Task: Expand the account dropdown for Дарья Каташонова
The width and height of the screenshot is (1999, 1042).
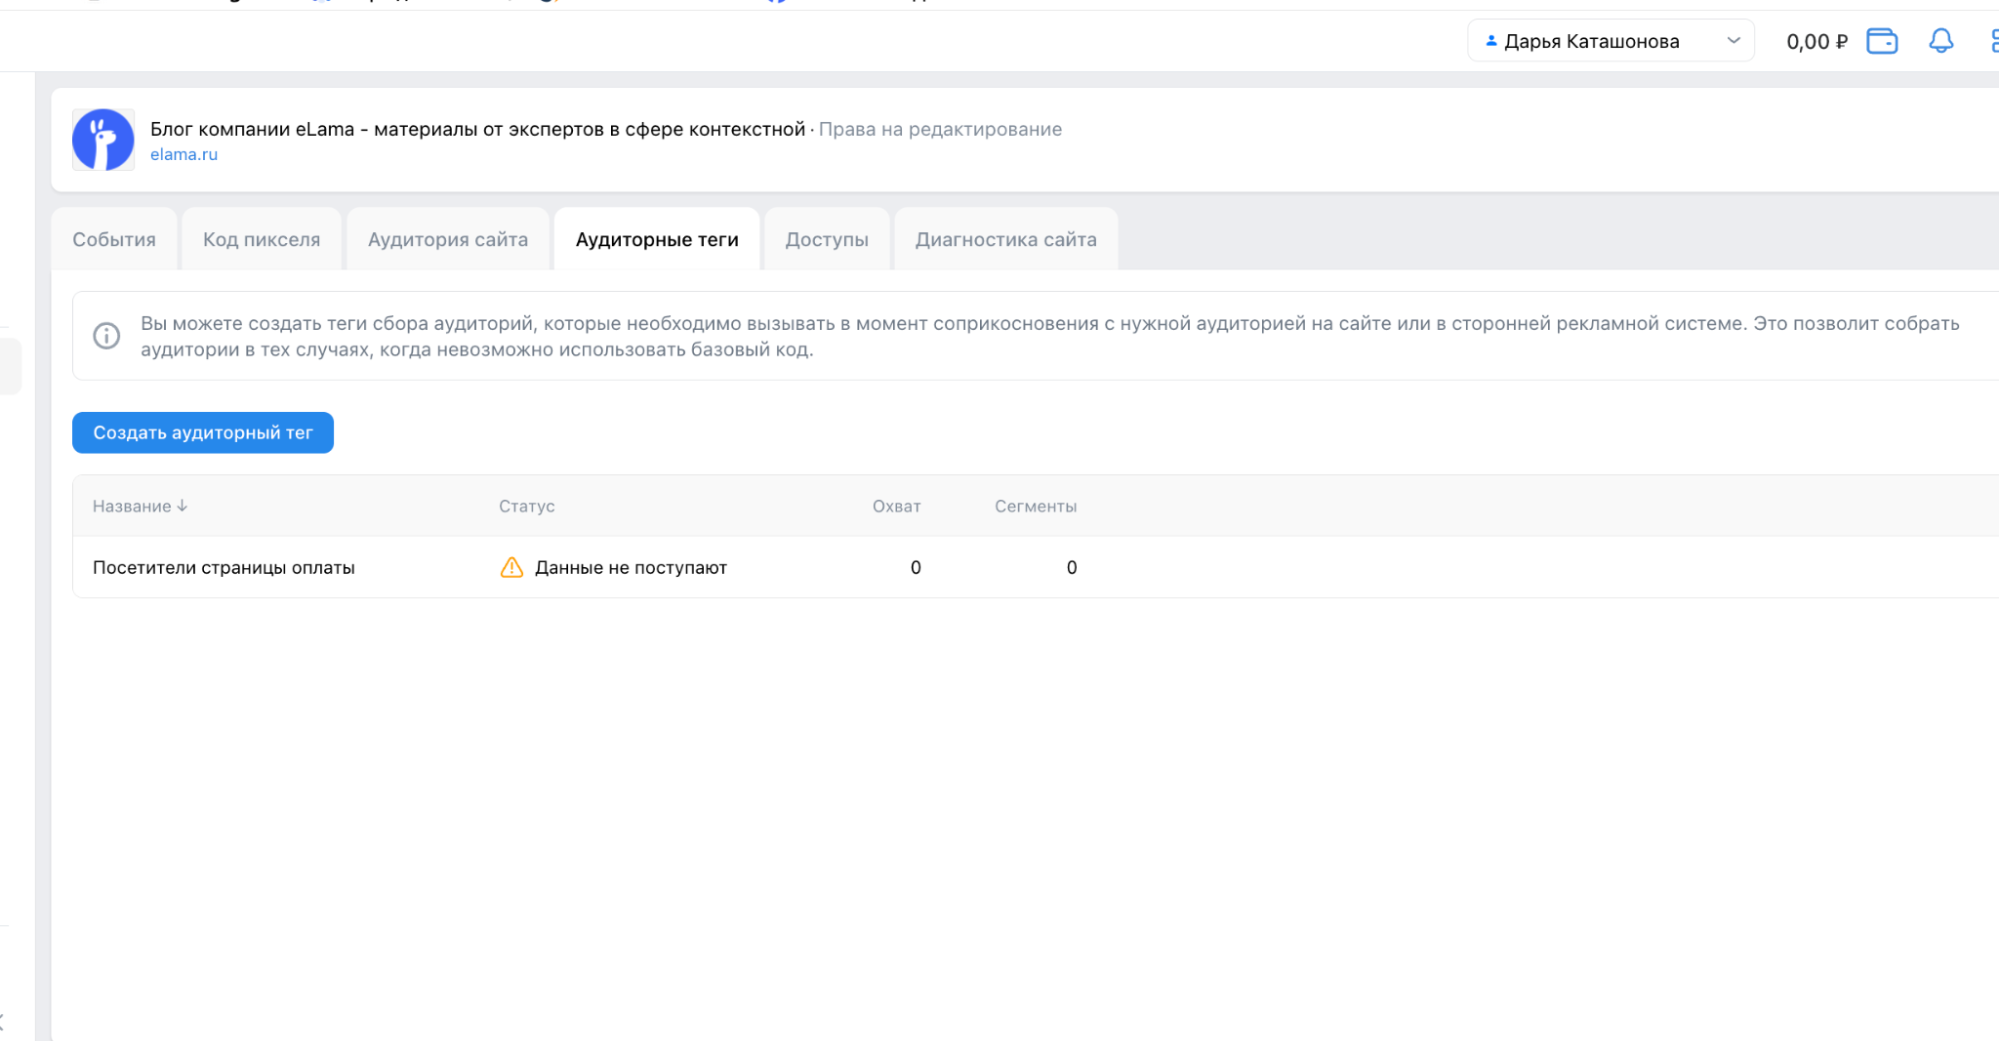Action: pyautogui.click(x=1733, y=41)
